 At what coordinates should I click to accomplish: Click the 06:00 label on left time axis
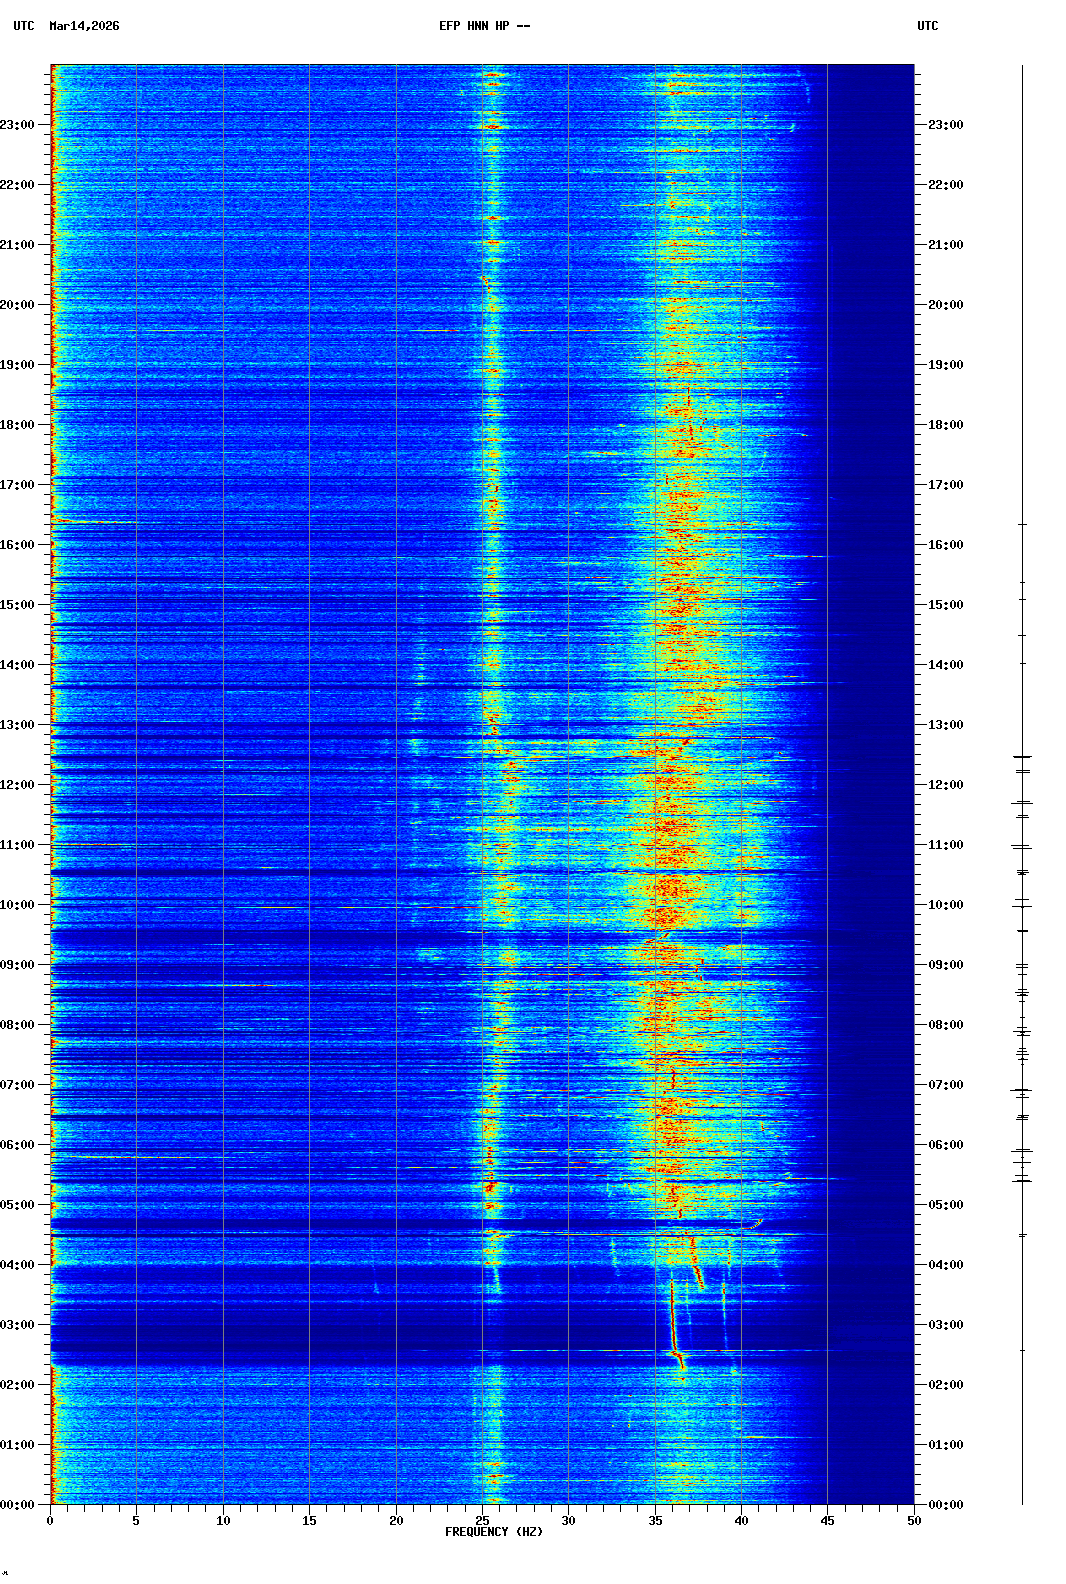(x=18, y=1145)
